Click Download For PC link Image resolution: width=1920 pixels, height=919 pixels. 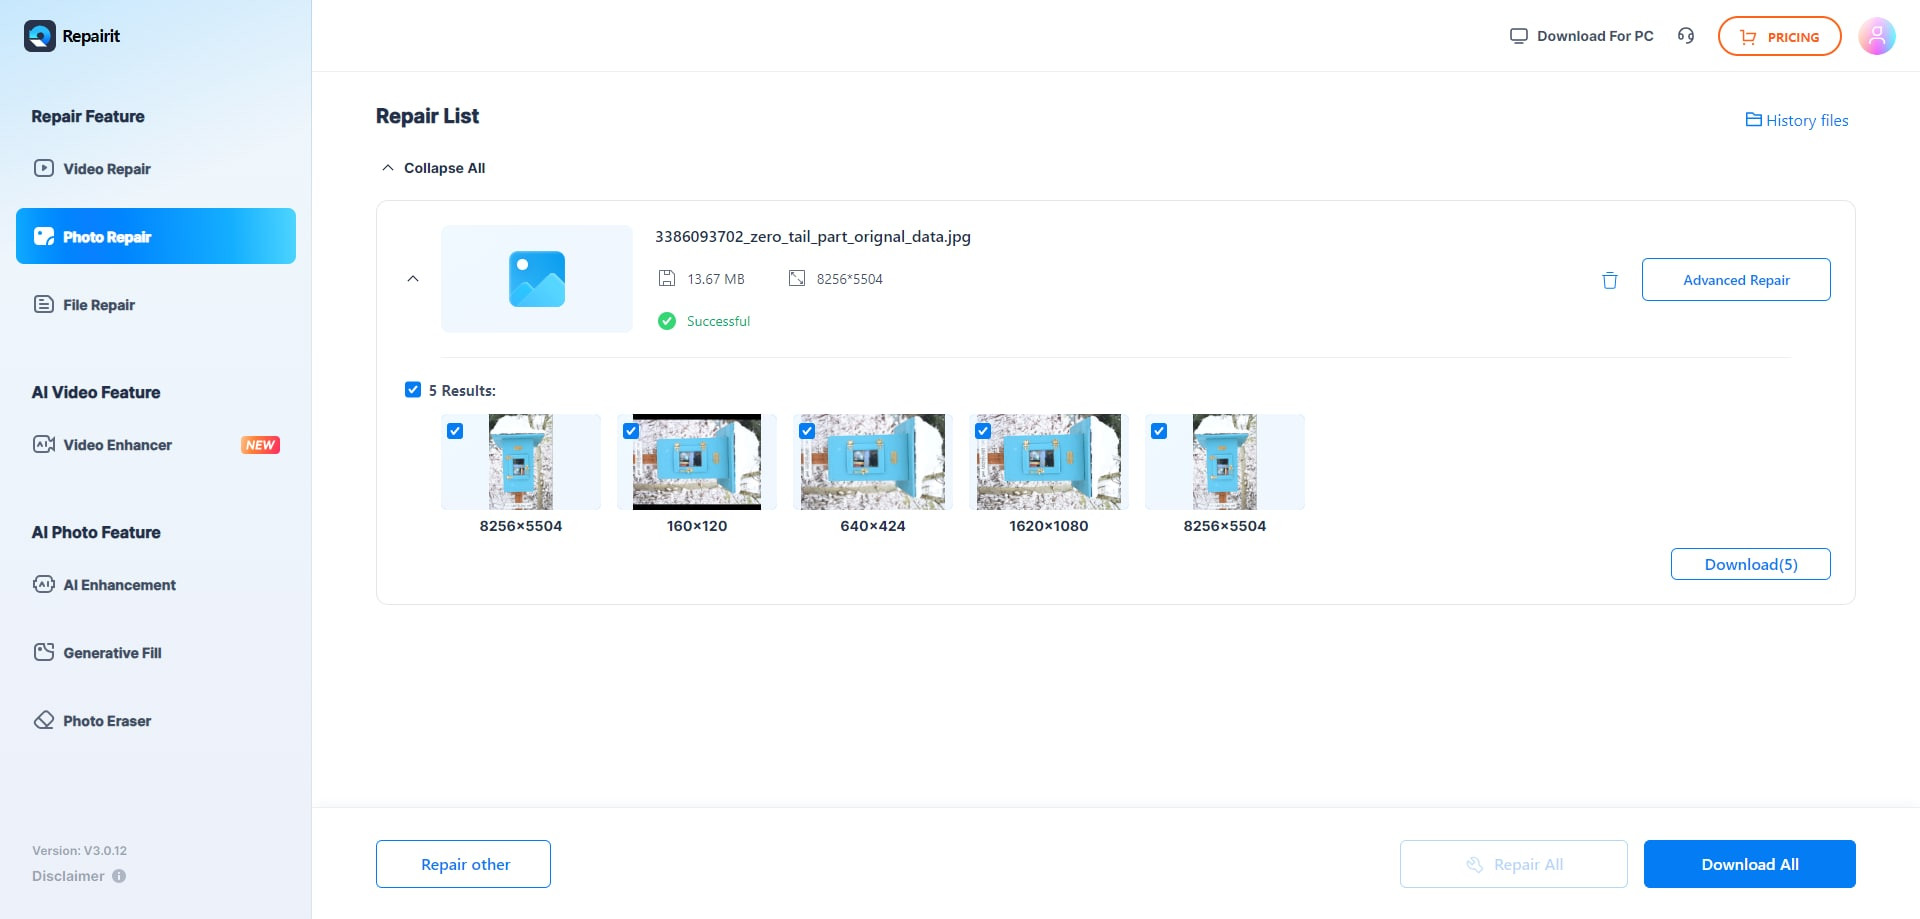[1581, 36]
